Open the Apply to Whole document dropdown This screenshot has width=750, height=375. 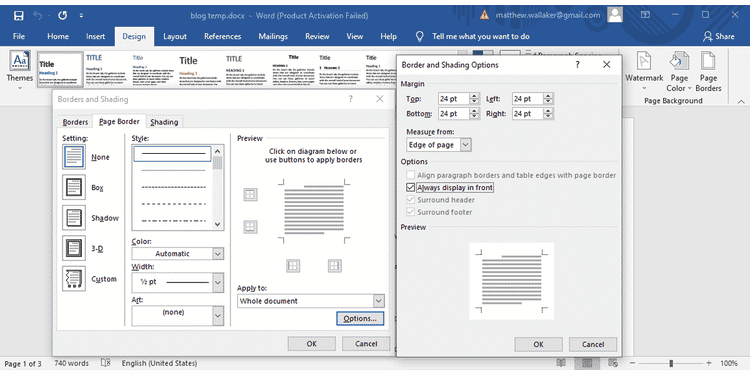point(379,301)
